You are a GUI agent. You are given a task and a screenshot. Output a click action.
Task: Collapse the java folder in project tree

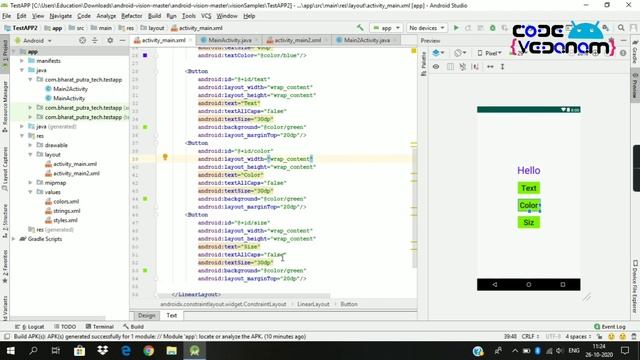tap(22, 70)
